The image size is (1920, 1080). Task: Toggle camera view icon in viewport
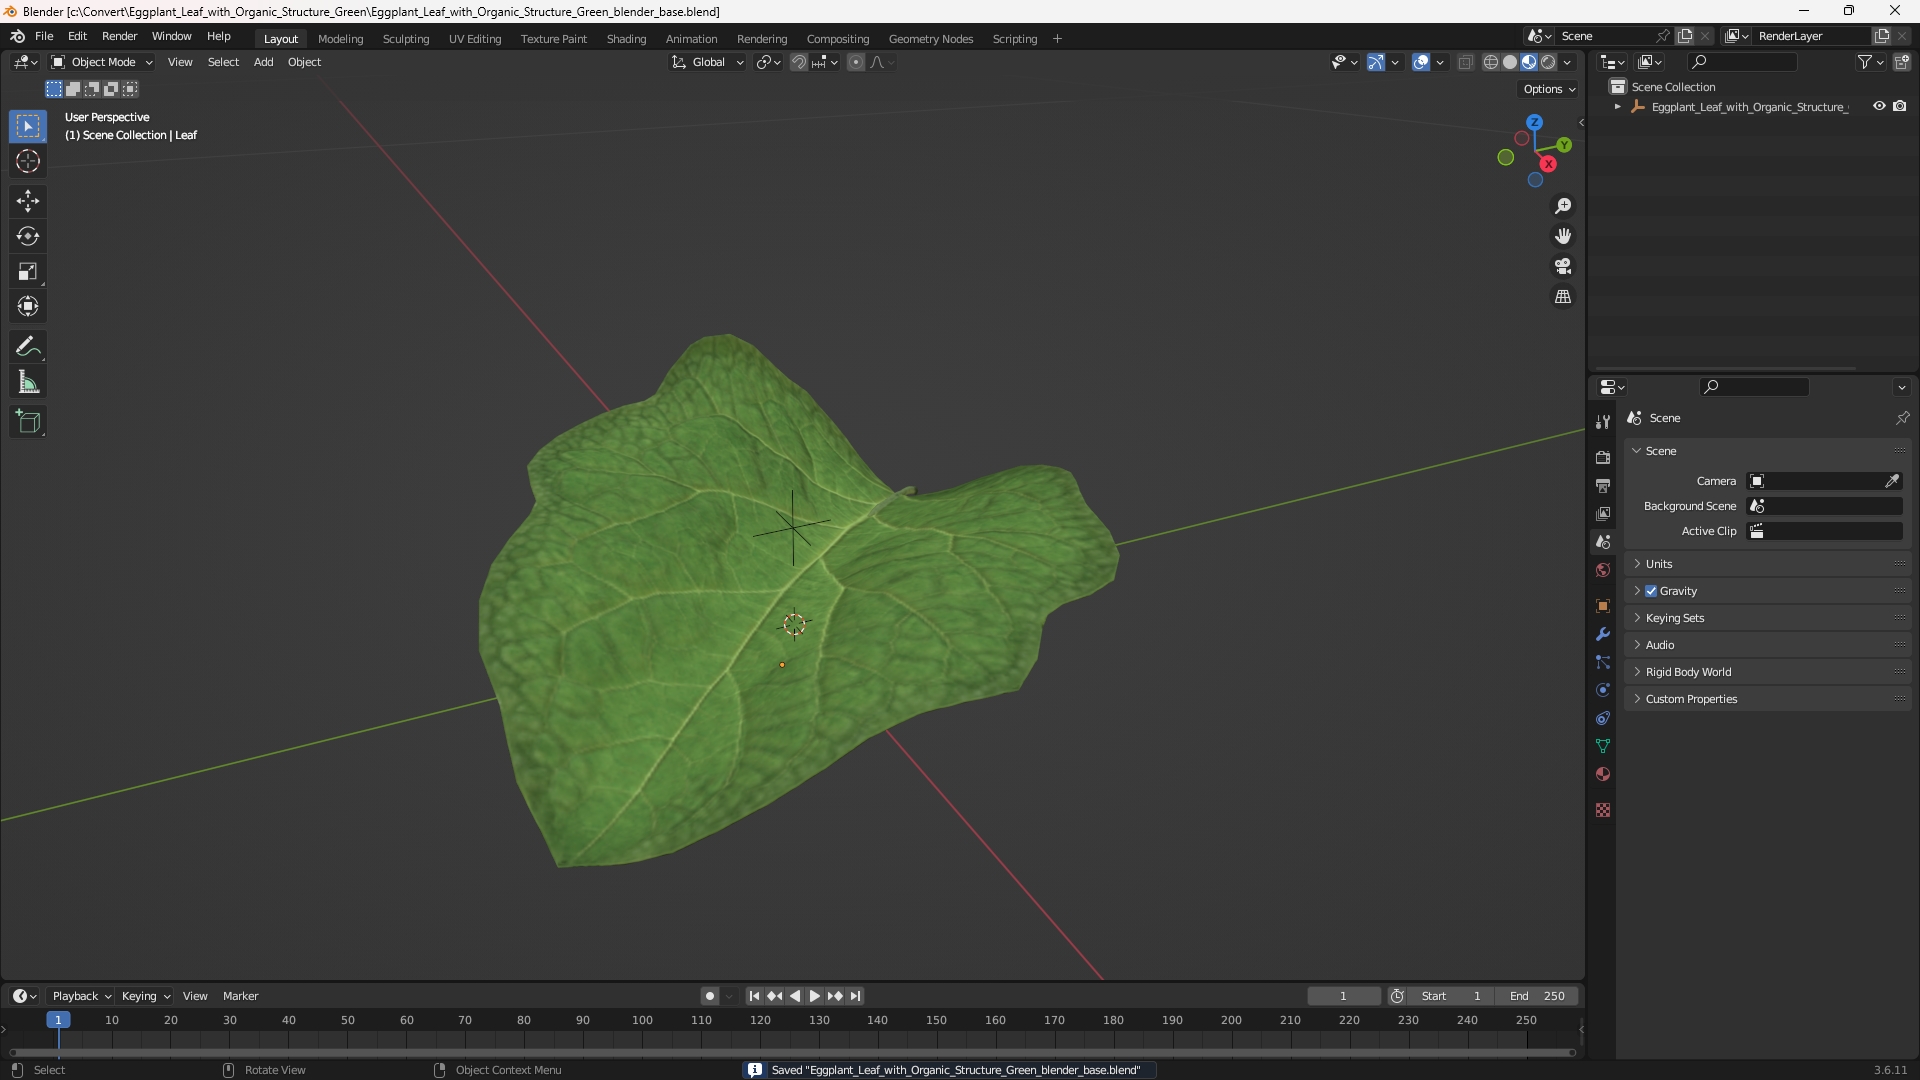coord(1563,266)
